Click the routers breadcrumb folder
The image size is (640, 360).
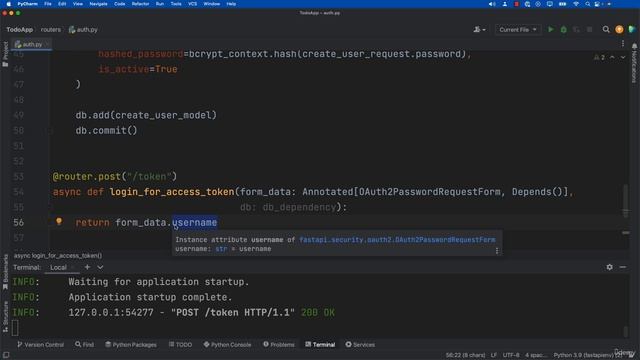point(51,30)
